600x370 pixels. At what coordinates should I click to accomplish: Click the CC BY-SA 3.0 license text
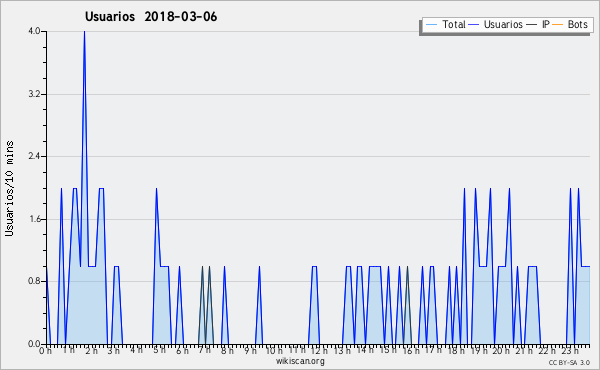click(x=569, y=362)
